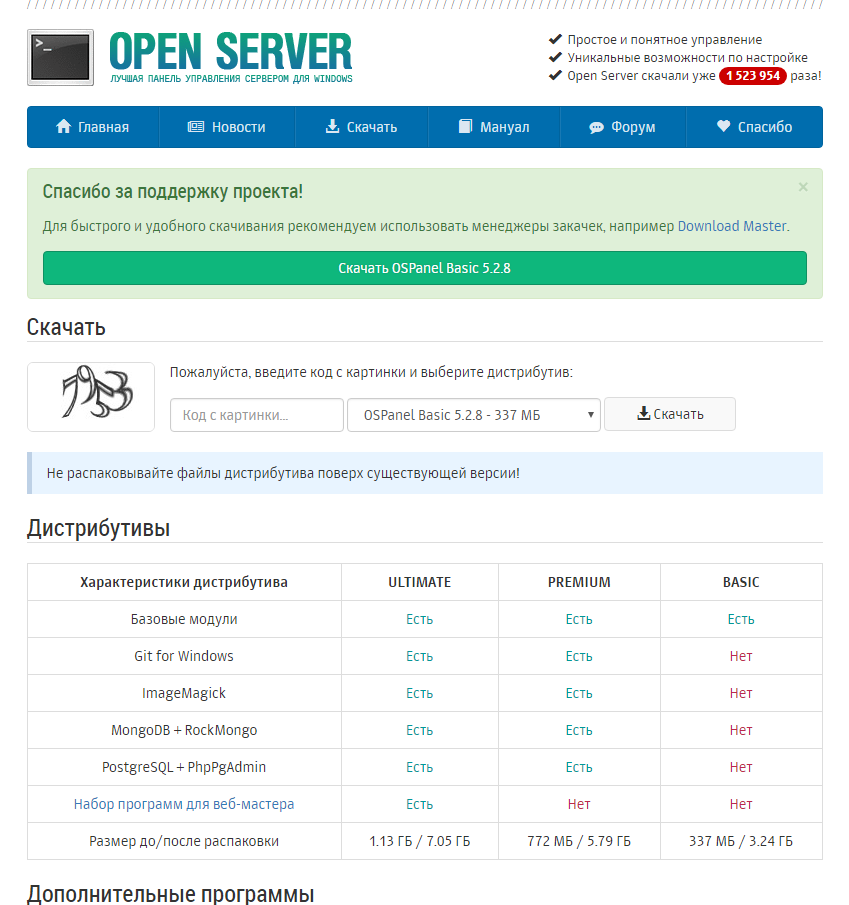Open the OSPanel Basic 5.2.8 distribution dropdown
This screenshot has height=905, width=849.
(x=473, y=415)
